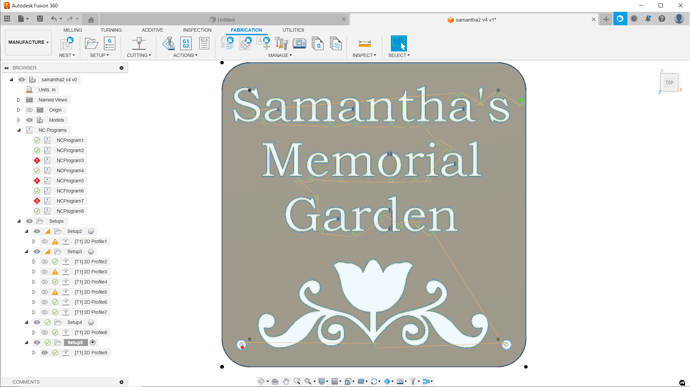
Task: Open the Tool Library icon
Action: (x=281, y=43)
